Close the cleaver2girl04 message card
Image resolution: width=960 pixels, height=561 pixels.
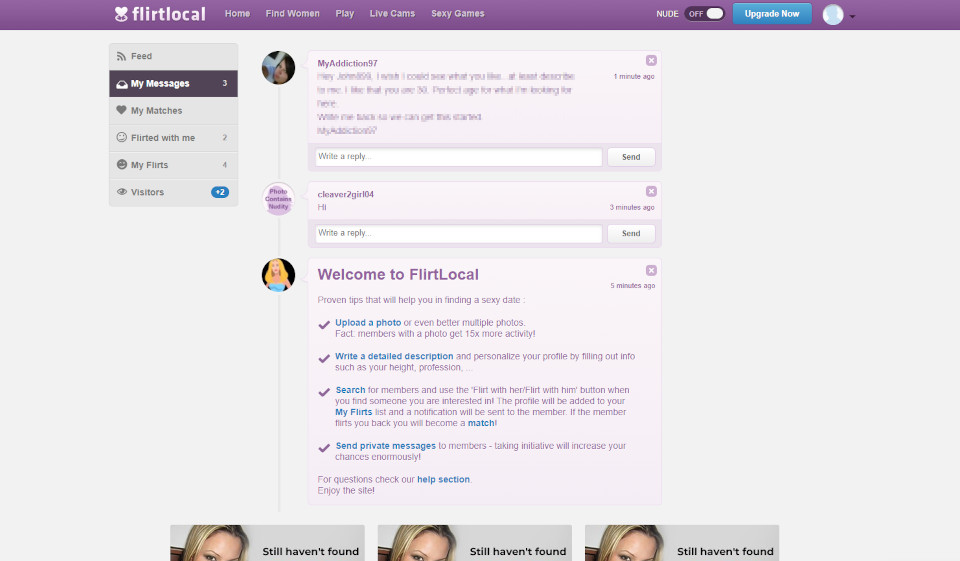click(651, 191)
